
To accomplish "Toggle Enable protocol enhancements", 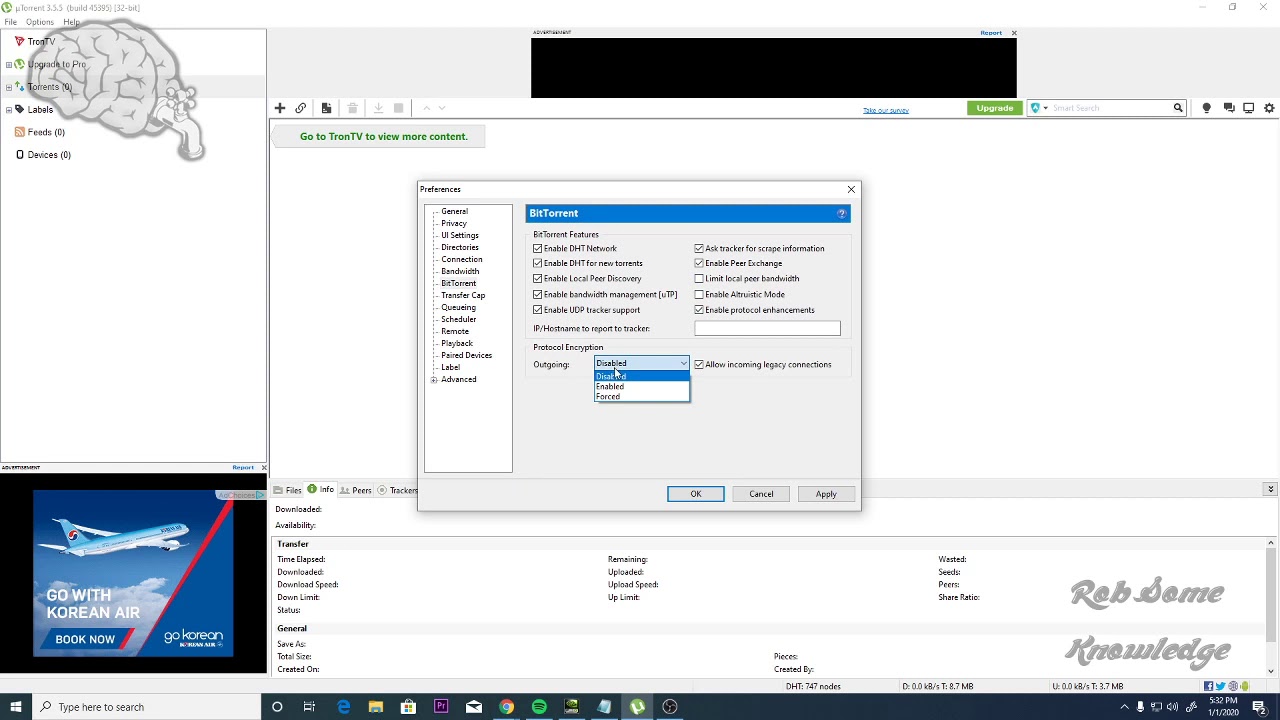I will [699, 310].
